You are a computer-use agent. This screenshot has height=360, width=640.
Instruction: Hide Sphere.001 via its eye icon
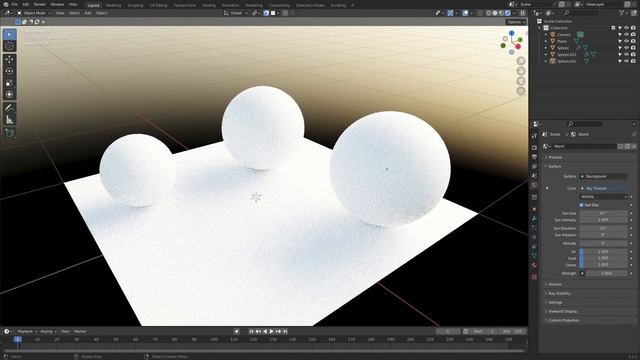(627, 54)
